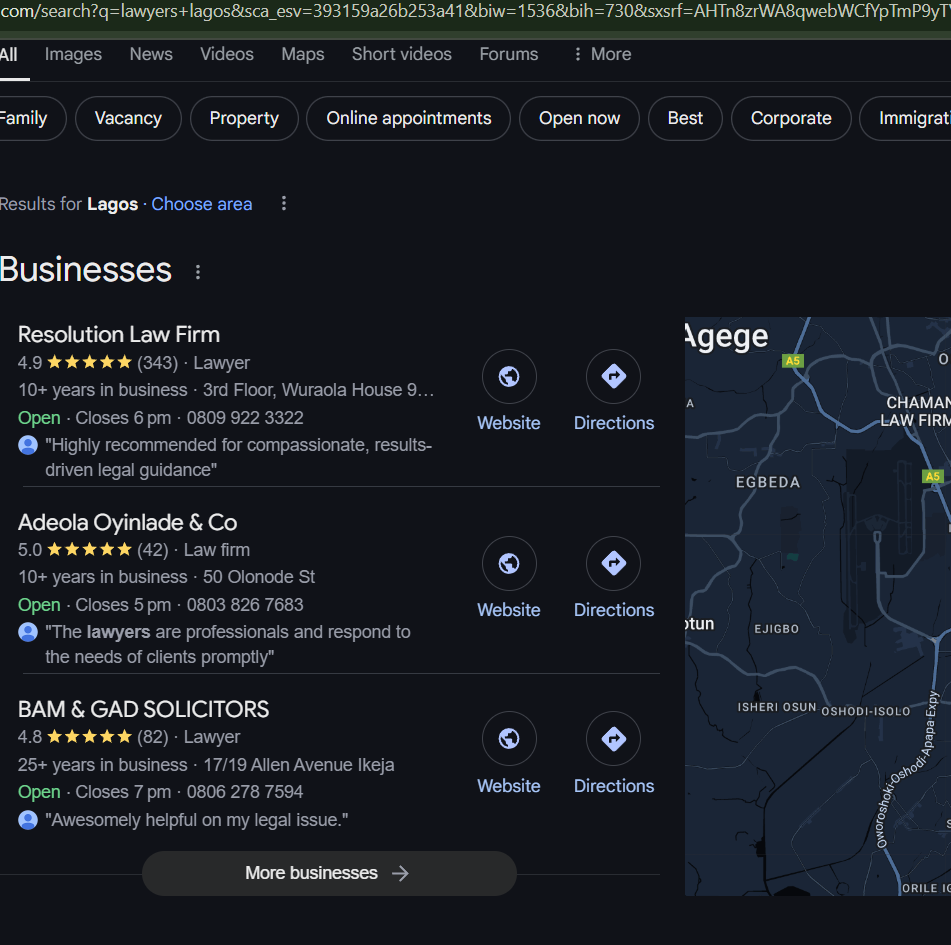The width and height of the screenshot is (951, 945).
Task: Click reviewer avatar by Adeola Oyinlade quote
Action: (x=28, y=632)
